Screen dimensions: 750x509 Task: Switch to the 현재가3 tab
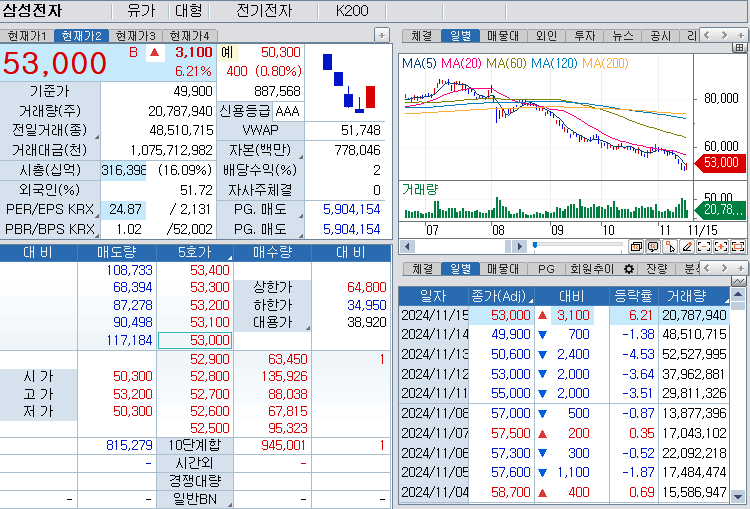[135, 35]
